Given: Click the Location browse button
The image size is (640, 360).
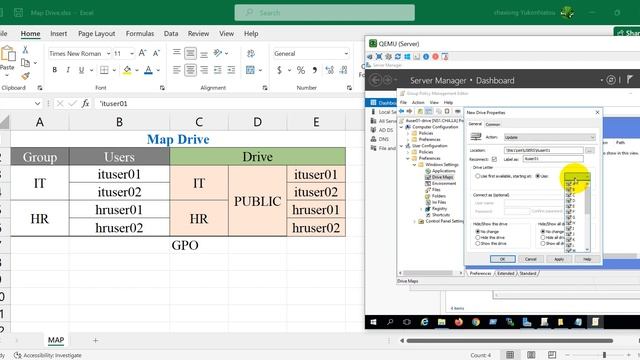Looking at the screenshot, I should 590,151.
